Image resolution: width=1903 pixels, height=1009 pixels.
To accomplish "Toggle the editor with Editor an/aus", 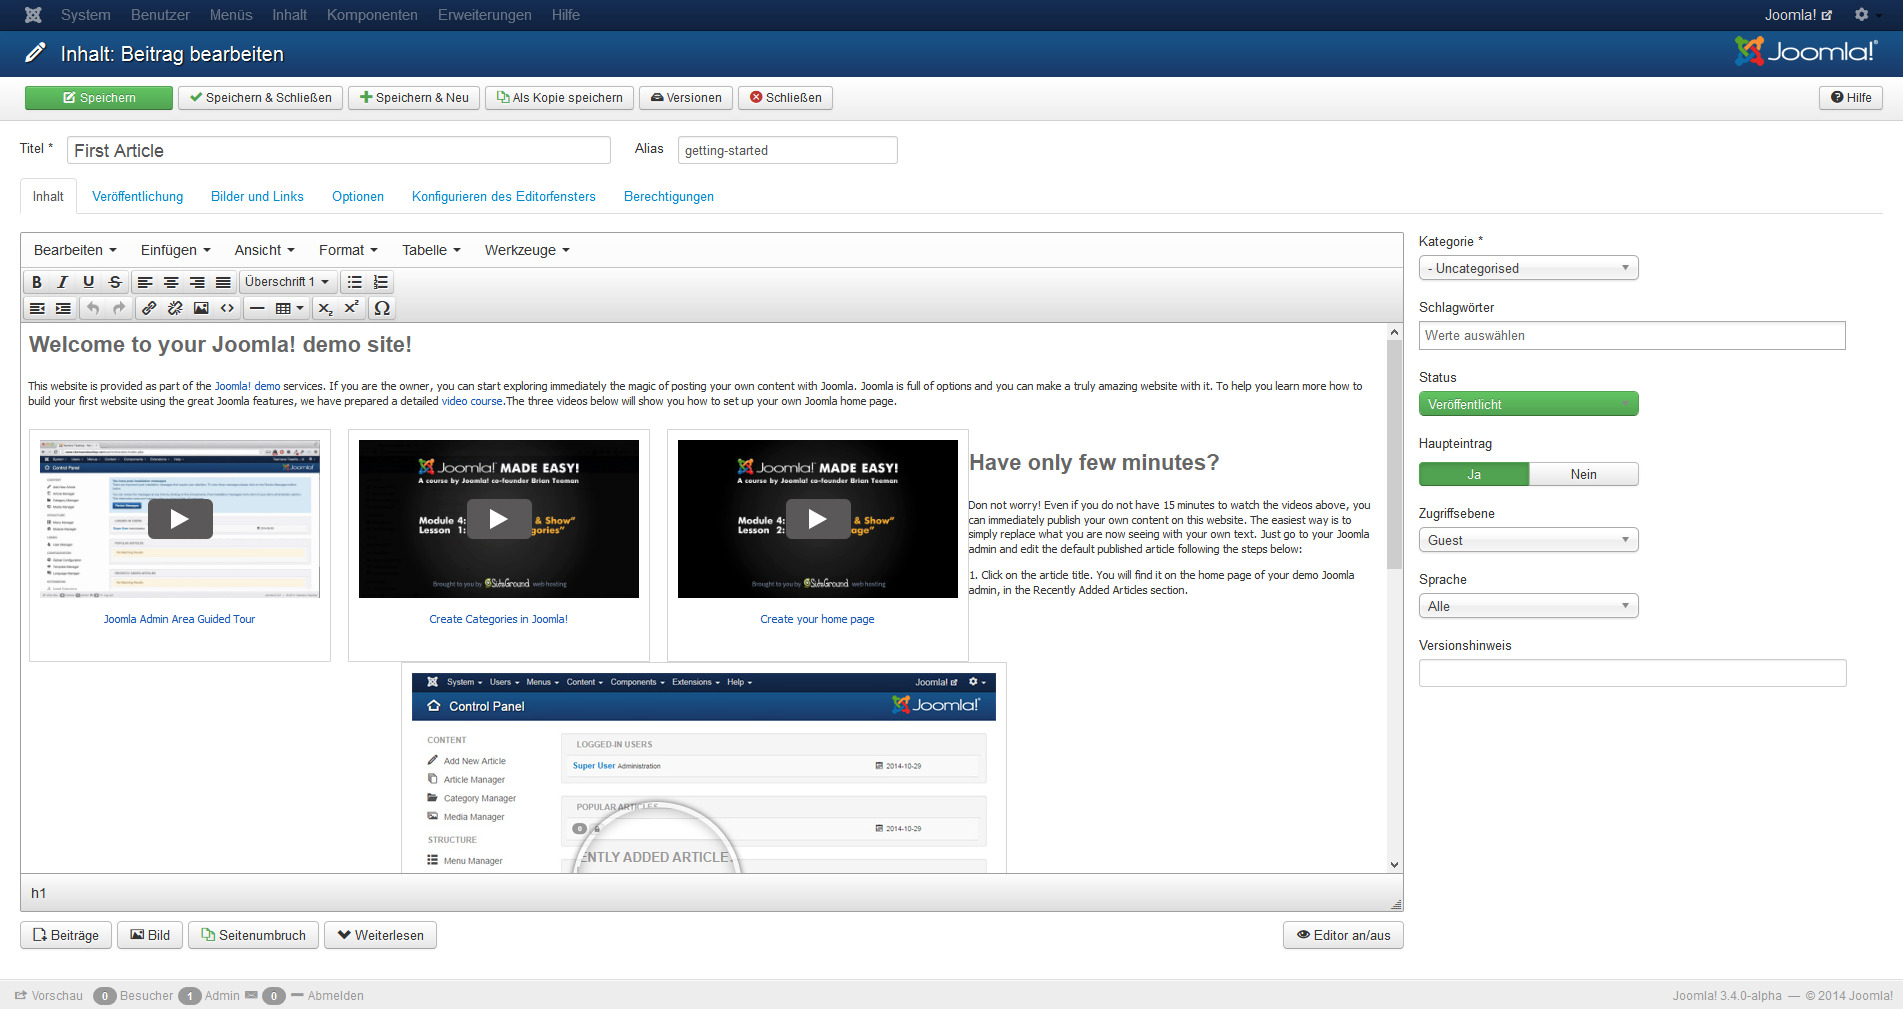I will [1343, 935].
